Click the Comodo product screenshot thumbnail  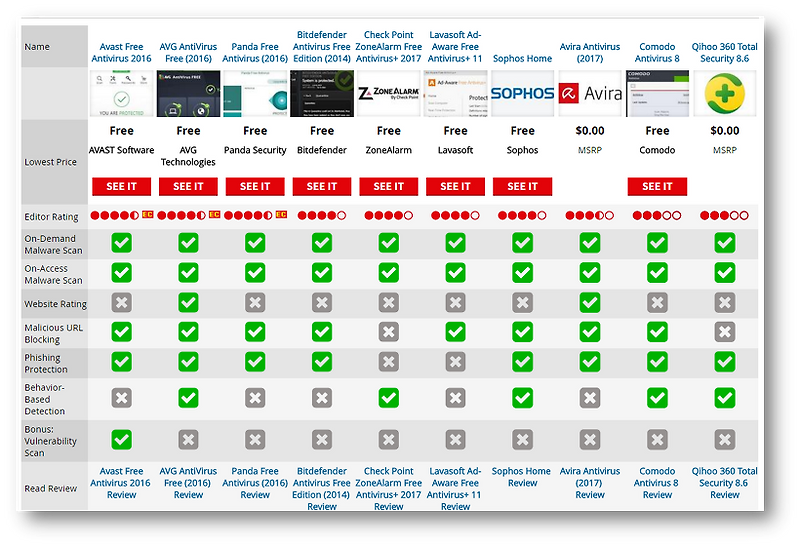[657, 93]
